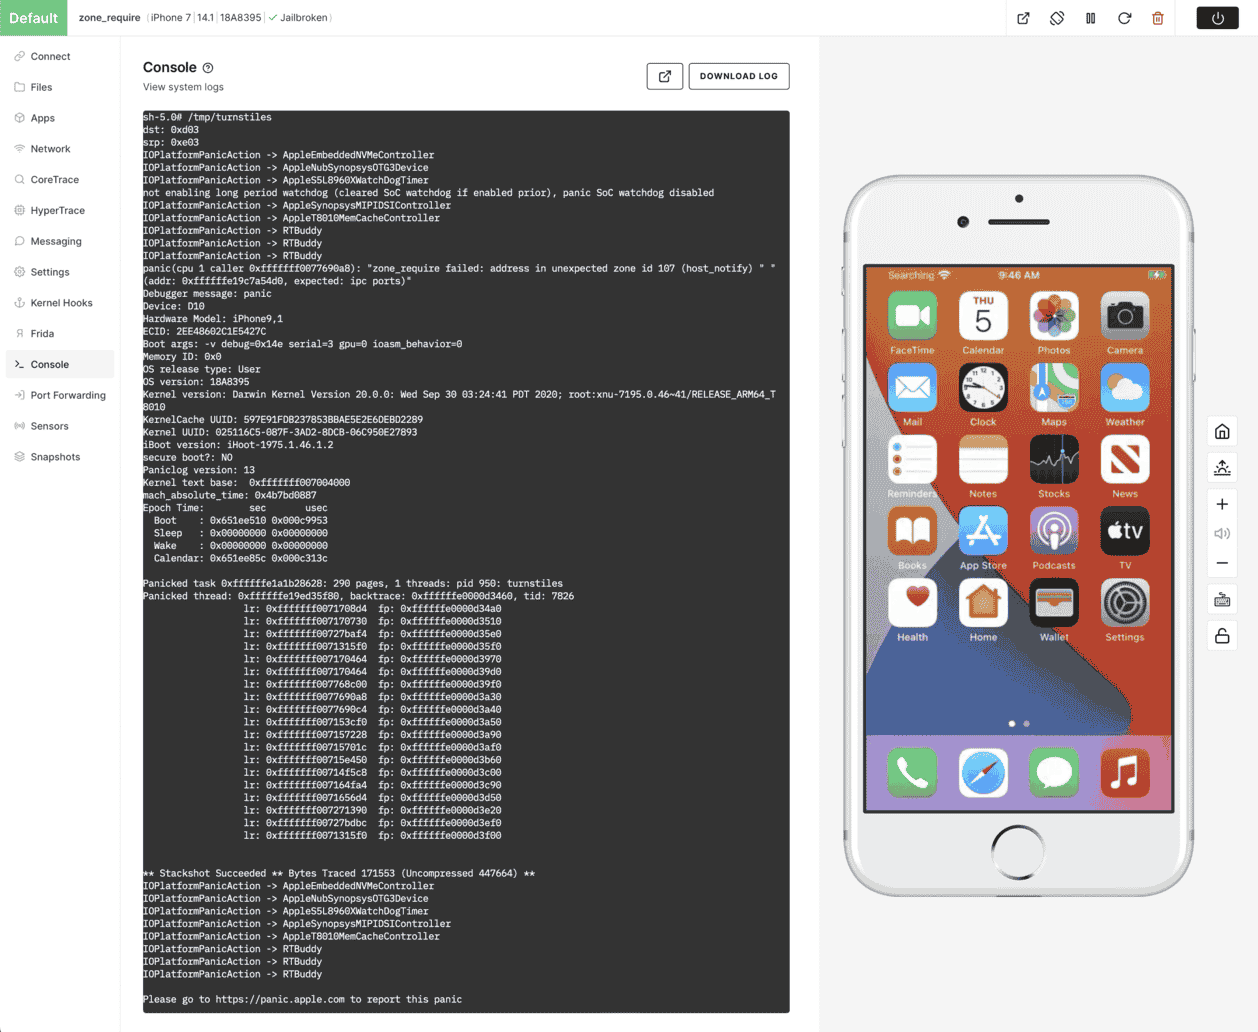1258x1032 pixels.
Task: Open the Console in a new window
Action: tap(664, 75)
